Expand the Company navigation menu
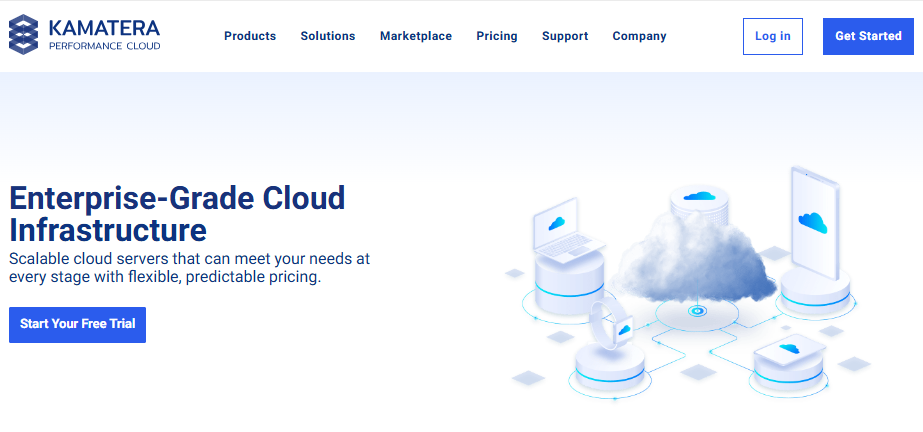This screenshot has width=923, height=432. 639,36
